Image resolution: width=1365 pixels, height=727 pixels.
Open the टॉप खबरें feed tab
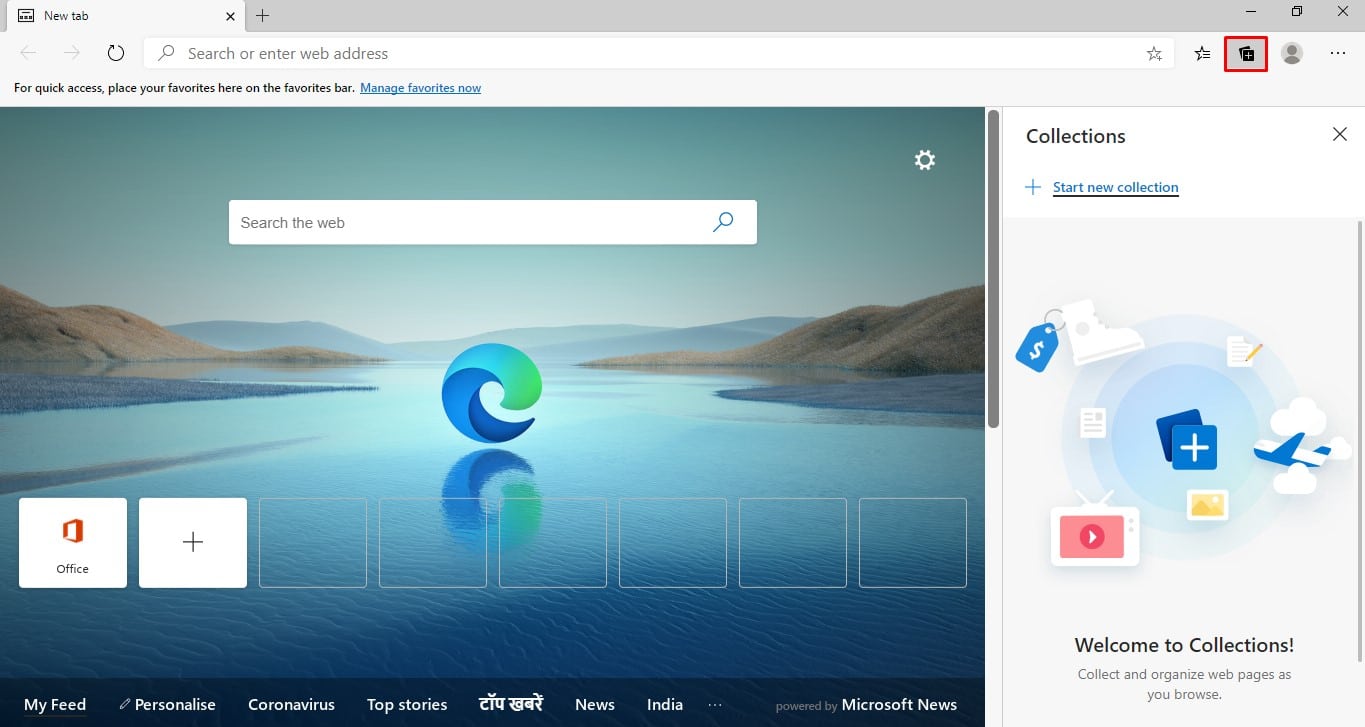coord(510,704)
